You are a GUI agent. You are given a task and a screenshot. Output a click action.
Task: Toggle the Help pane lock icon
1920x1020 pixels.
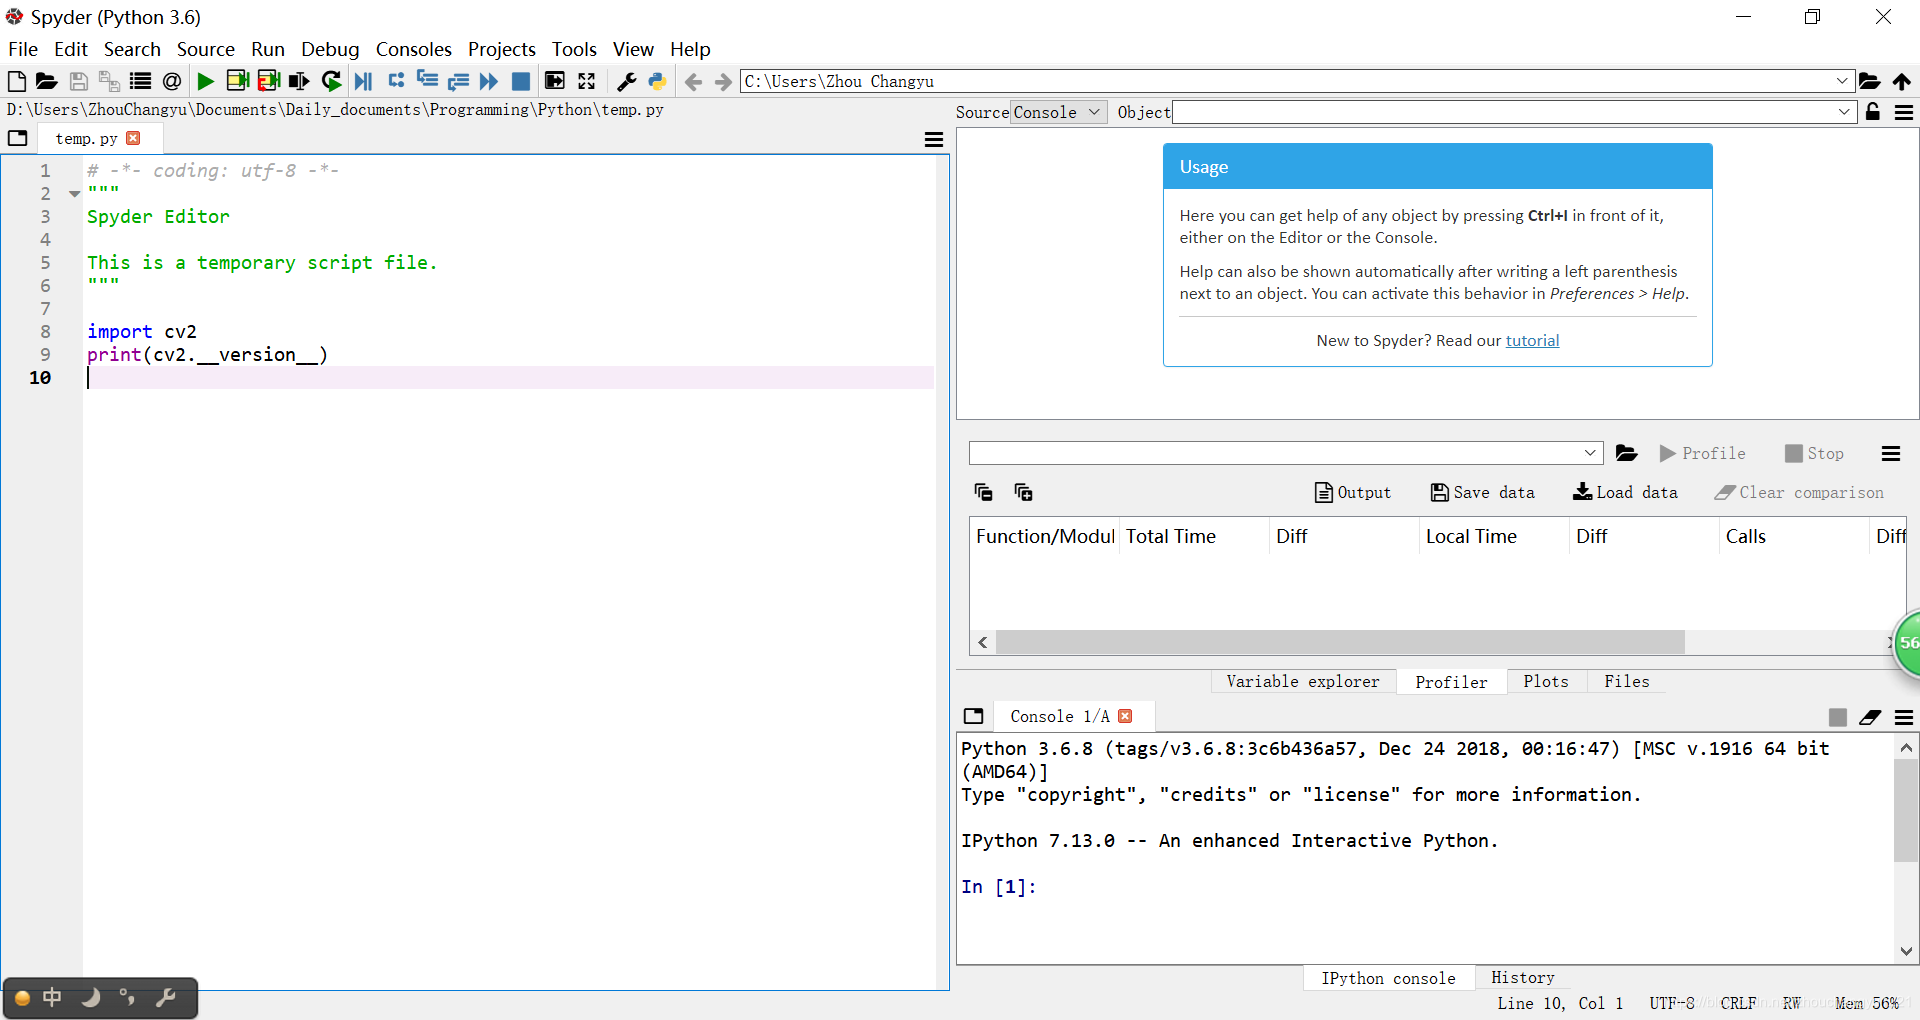[x=1873, y=112]
